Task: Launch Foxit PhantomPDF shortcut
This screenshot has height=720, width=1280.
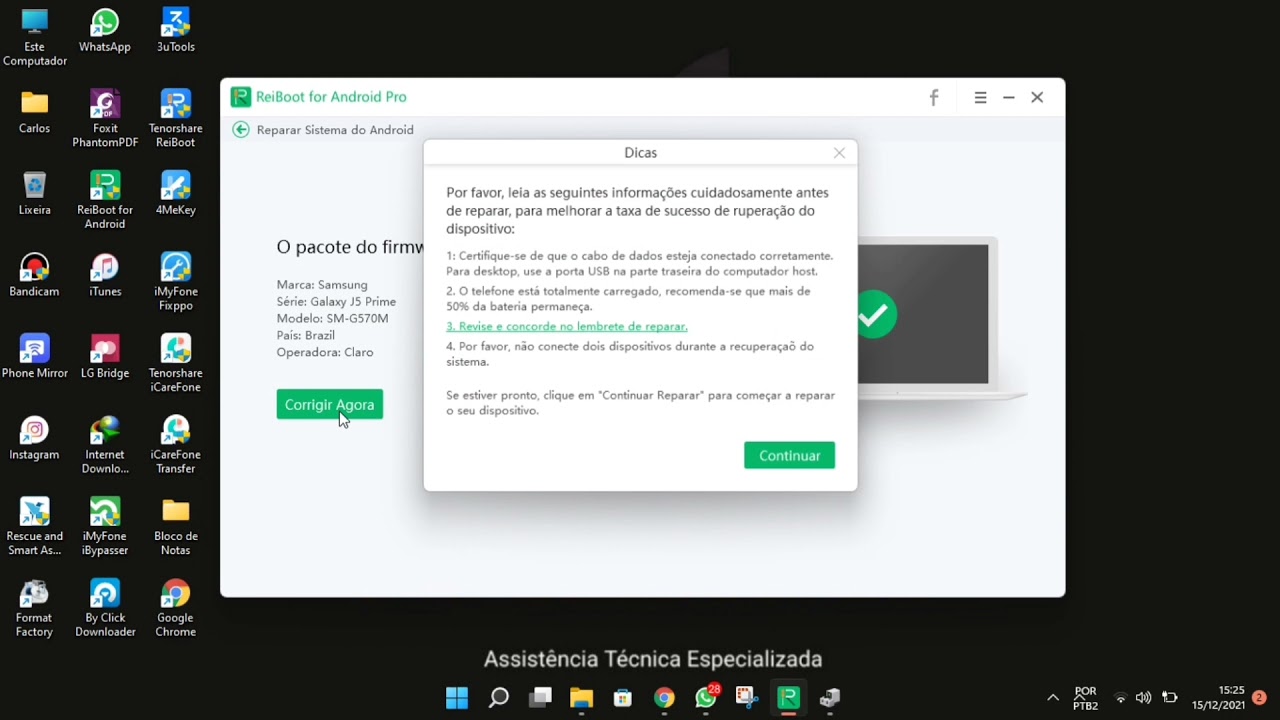Action: [x=105, y=119]
